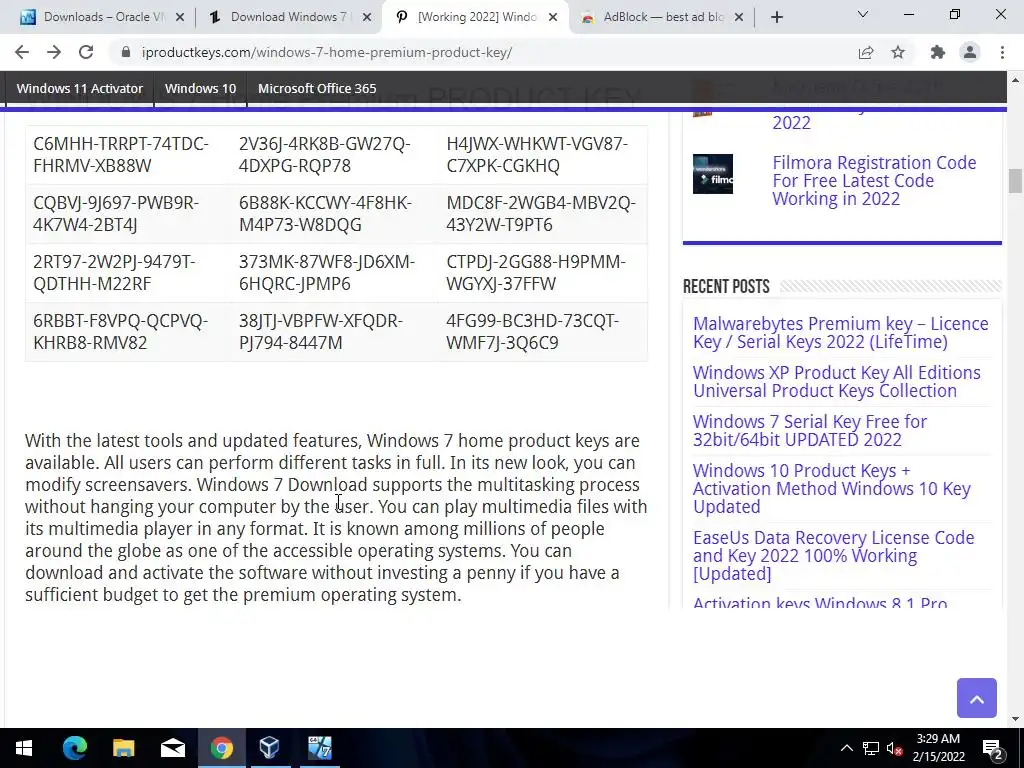Open Malwarebytes Premium key post link

[x=840, y=332]
